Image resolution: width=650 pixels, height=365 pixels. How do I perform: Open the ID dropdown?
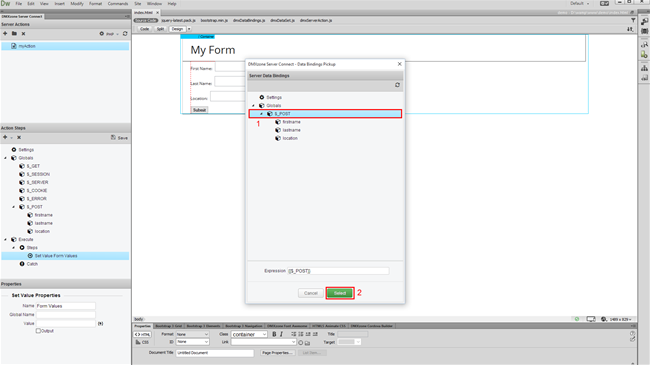pos(192,342)
